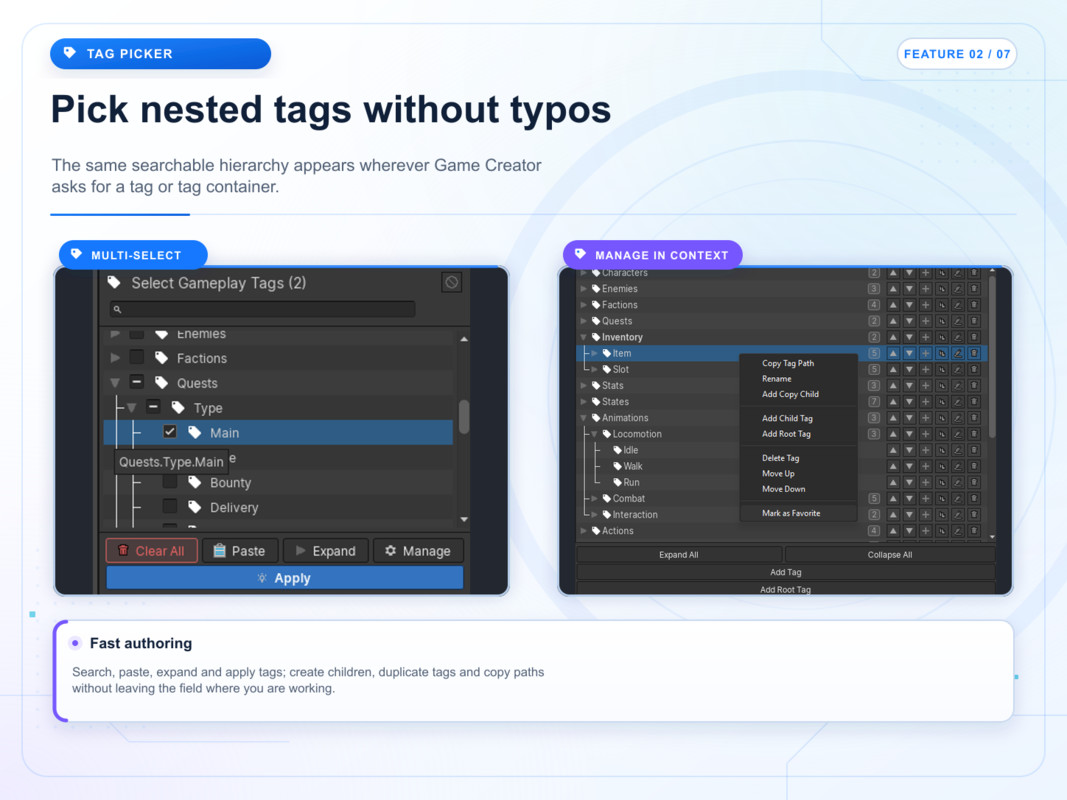Image resolution: width=1067 pixels, height=800 pixels.
Task: Click the move-down arrow on the Item row
Action: tap(909, 353)
